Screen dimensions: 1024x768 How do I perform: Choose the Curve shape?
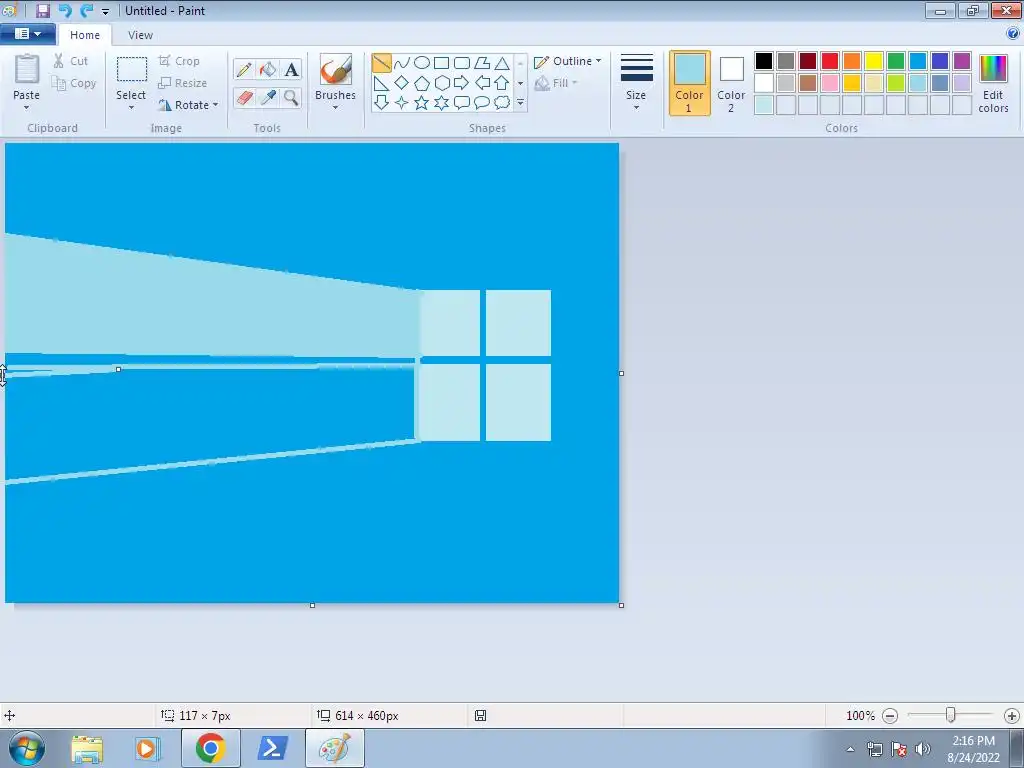[x=402, y=63]
